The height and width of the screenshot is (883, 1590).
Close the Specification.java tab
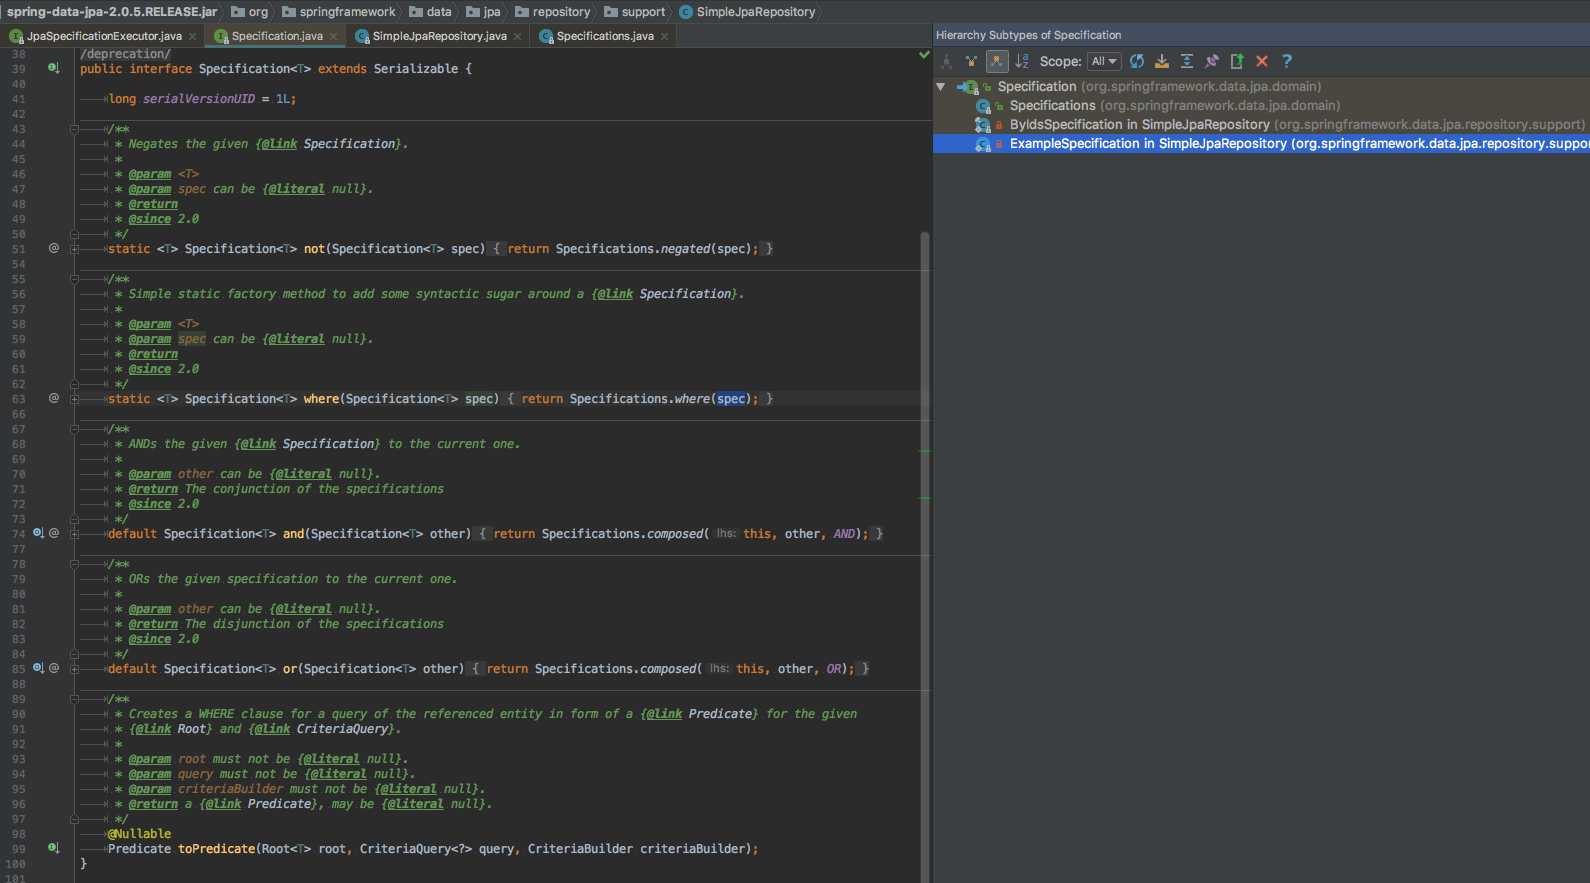coord(334,37)
